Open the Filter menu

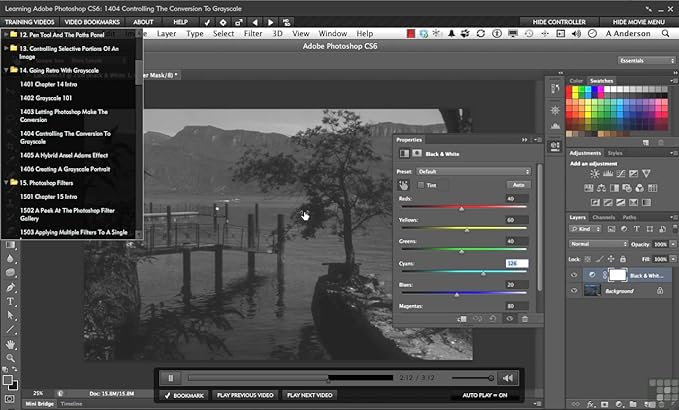(x=253, y=34)
